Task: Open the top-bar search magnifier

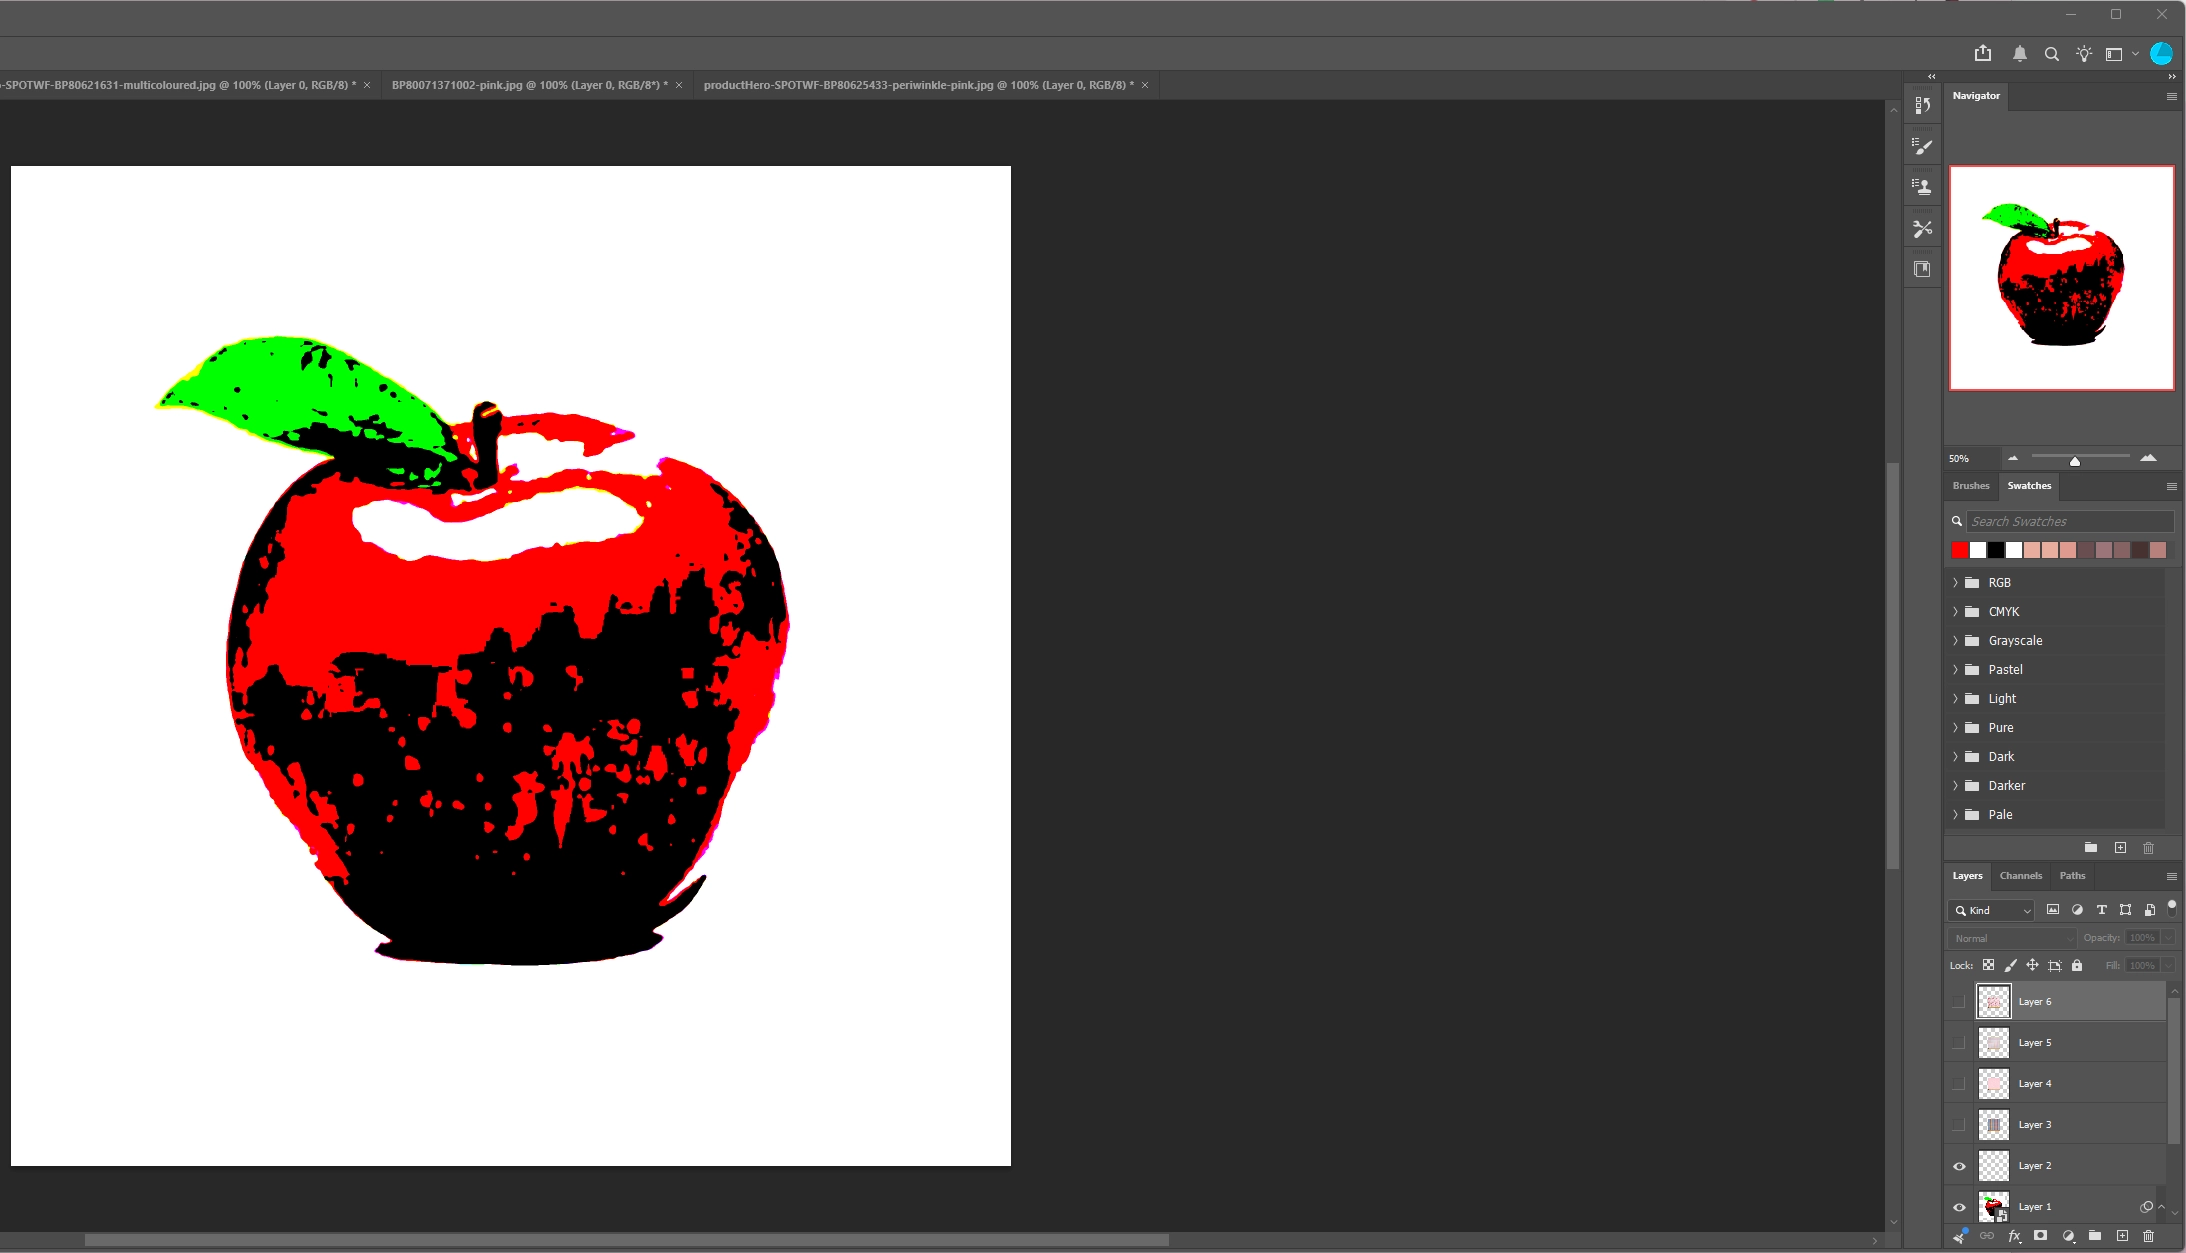Action: click(2052, 54)
